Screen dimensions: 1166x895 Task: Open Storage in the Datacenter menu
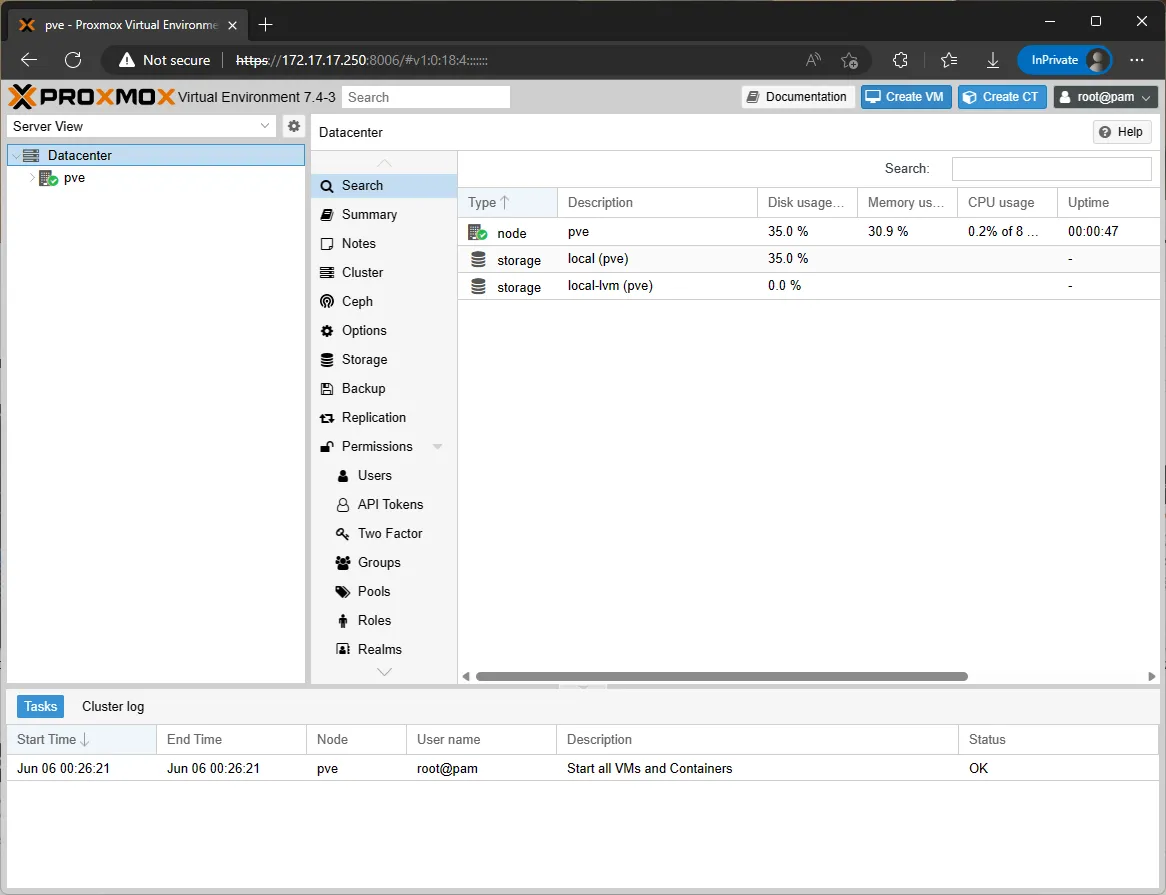tap(384, 360)
